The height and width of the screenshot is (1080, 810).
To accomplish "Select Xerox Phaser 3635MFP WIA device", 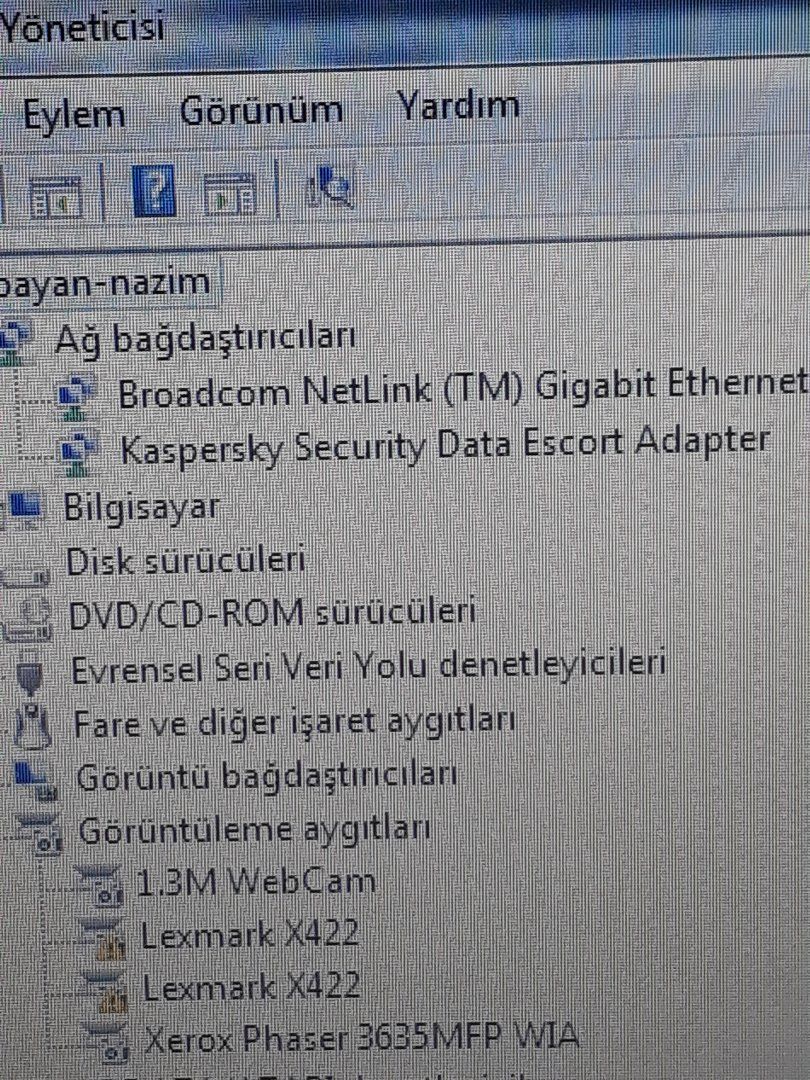I will coord(360,1038).
